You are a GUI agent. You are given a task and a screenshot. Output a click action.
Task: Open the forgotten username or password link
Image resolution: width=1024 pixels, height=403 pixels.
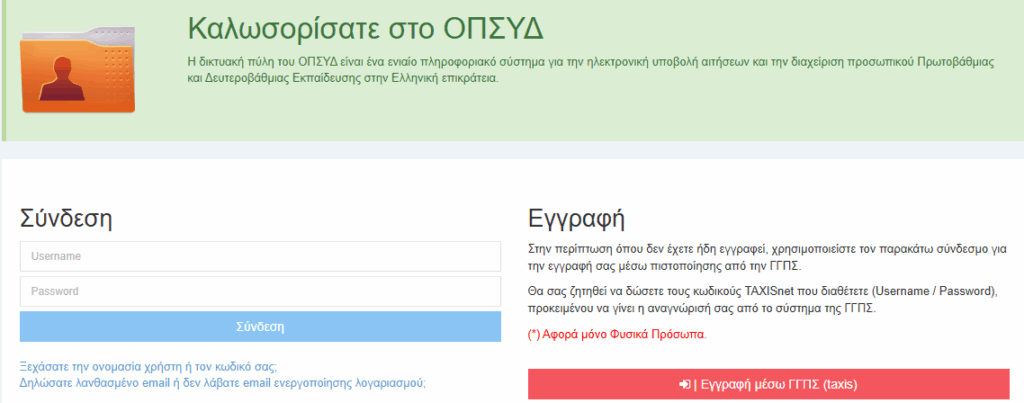(x=150, y=366)
